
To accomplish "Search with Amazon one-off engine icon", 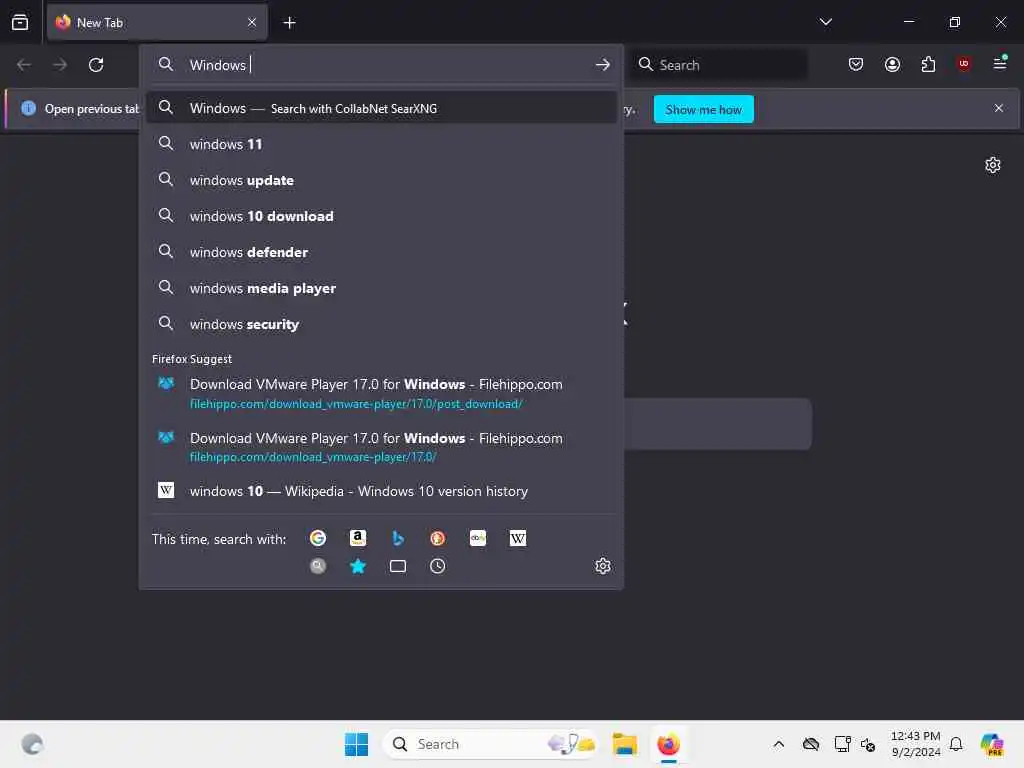I will (358, 538).
